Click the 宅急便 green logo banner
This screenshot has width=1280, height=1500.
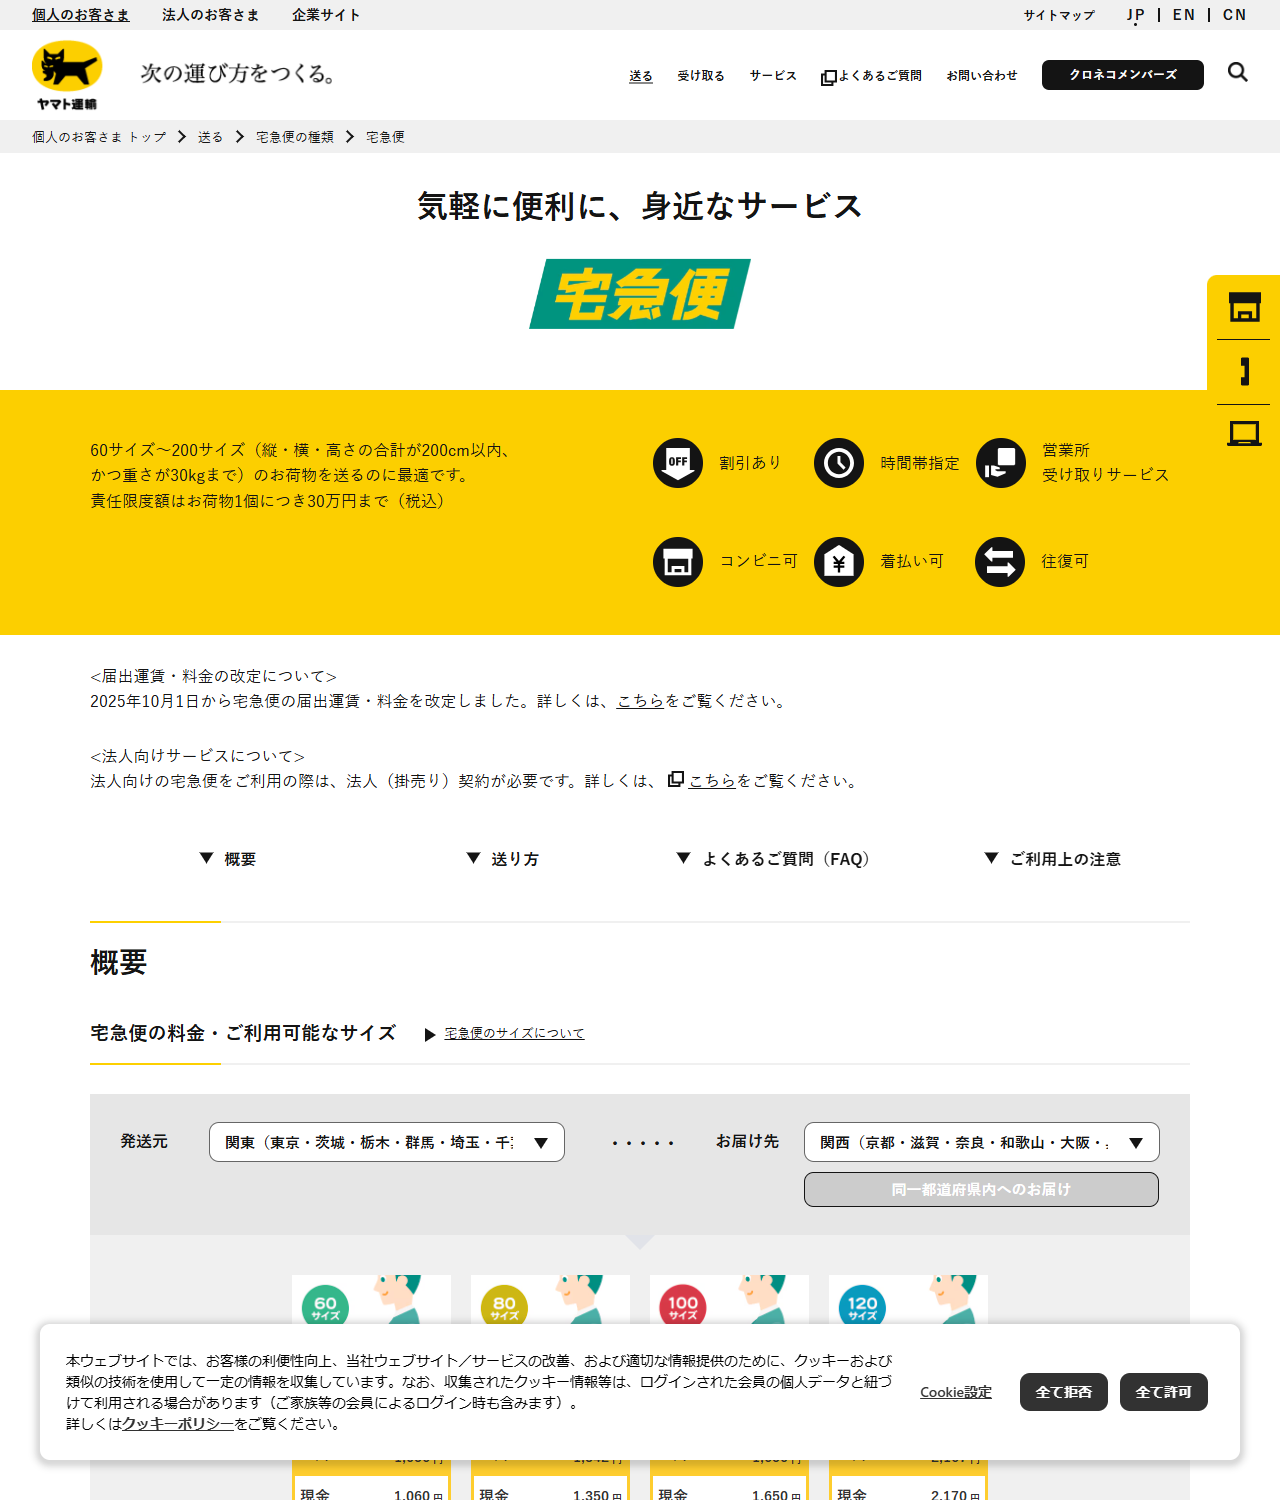640,294
